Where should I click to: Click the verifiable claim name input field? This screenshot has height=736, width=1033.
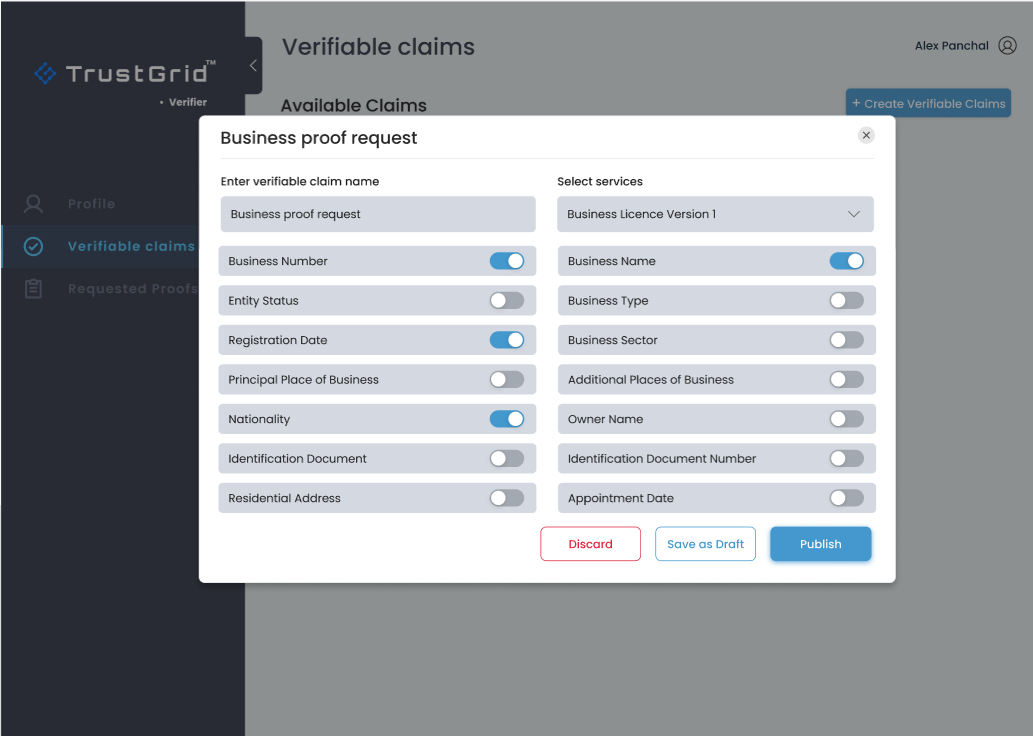pos(378,214)
